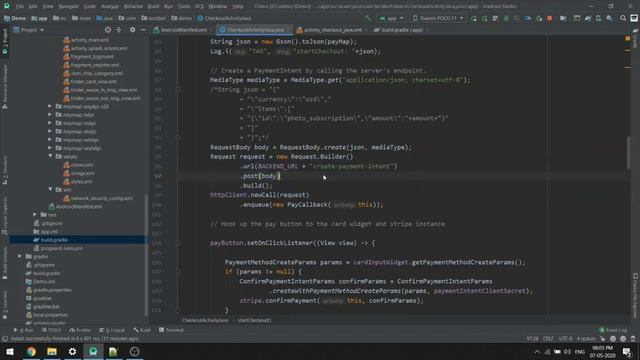This screenshot has height=360, width=640.
Task: Collapse the xml folder
Action: pos(50,189)
